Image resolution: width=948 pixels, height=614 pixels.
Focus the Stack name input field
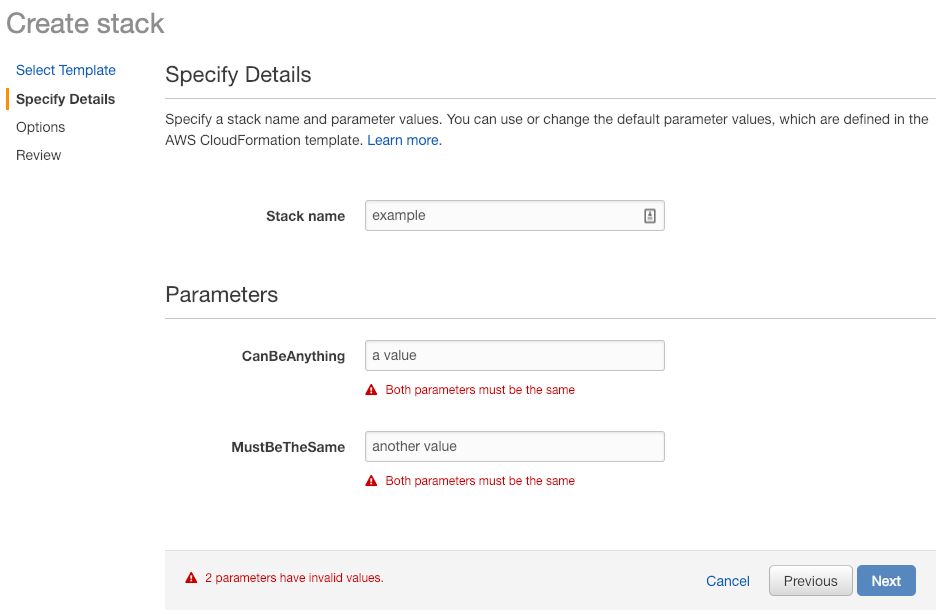(515, 216)
